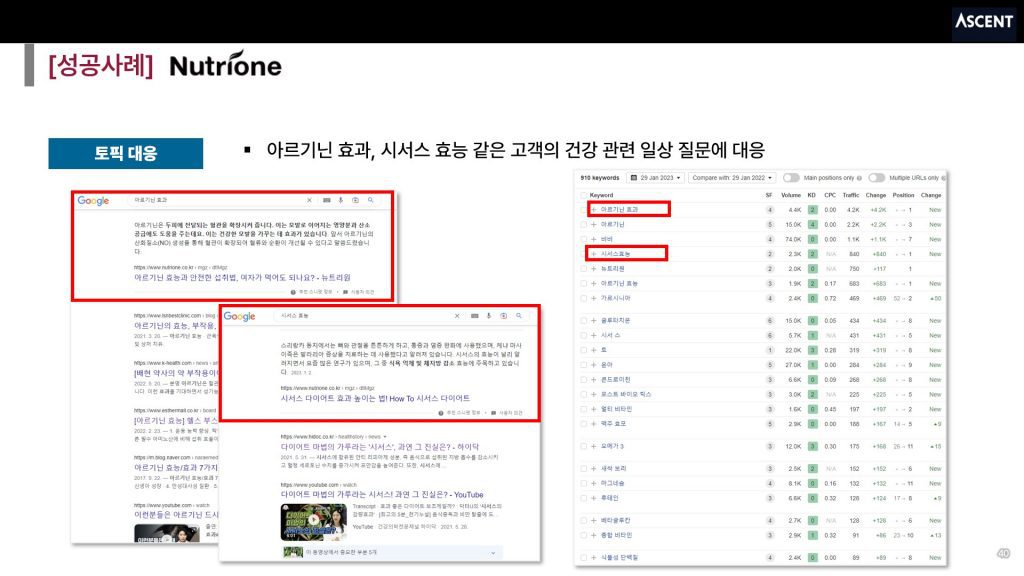The height and width of the screenshot is (576, 1024).
Task: Click magnifier in 시서스 효능 search bar
Action: pyautogui.click(x=519, y=316)
